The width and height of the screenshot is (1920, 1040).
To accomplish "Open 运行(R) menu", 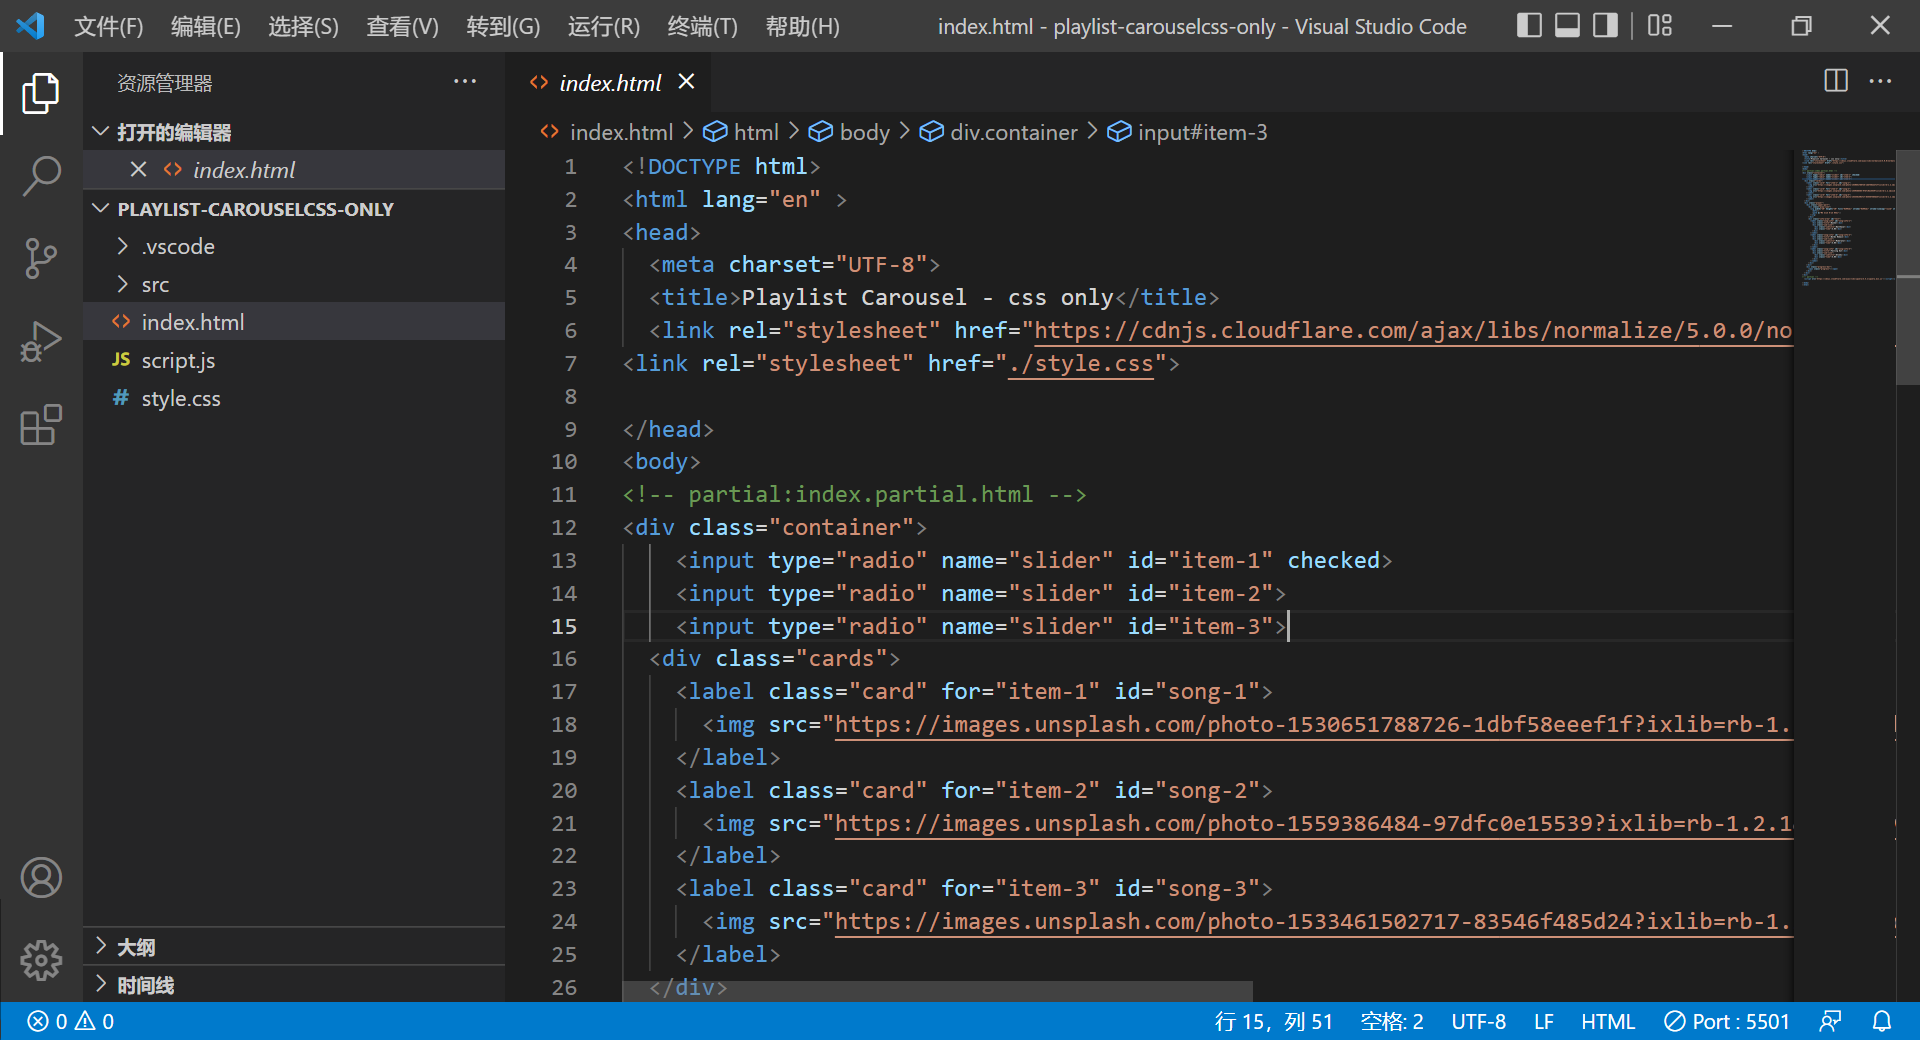I will point(603,27).
